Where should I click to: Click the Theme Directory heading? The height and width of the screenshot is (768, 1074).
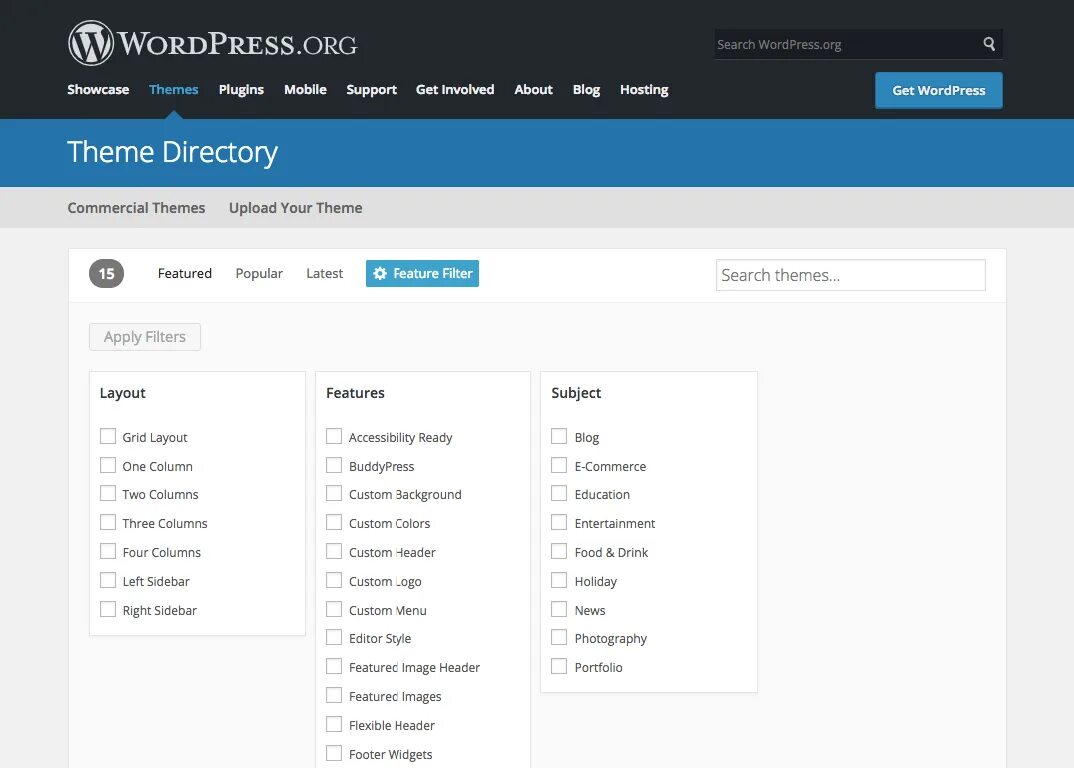[x=173, y=152]
